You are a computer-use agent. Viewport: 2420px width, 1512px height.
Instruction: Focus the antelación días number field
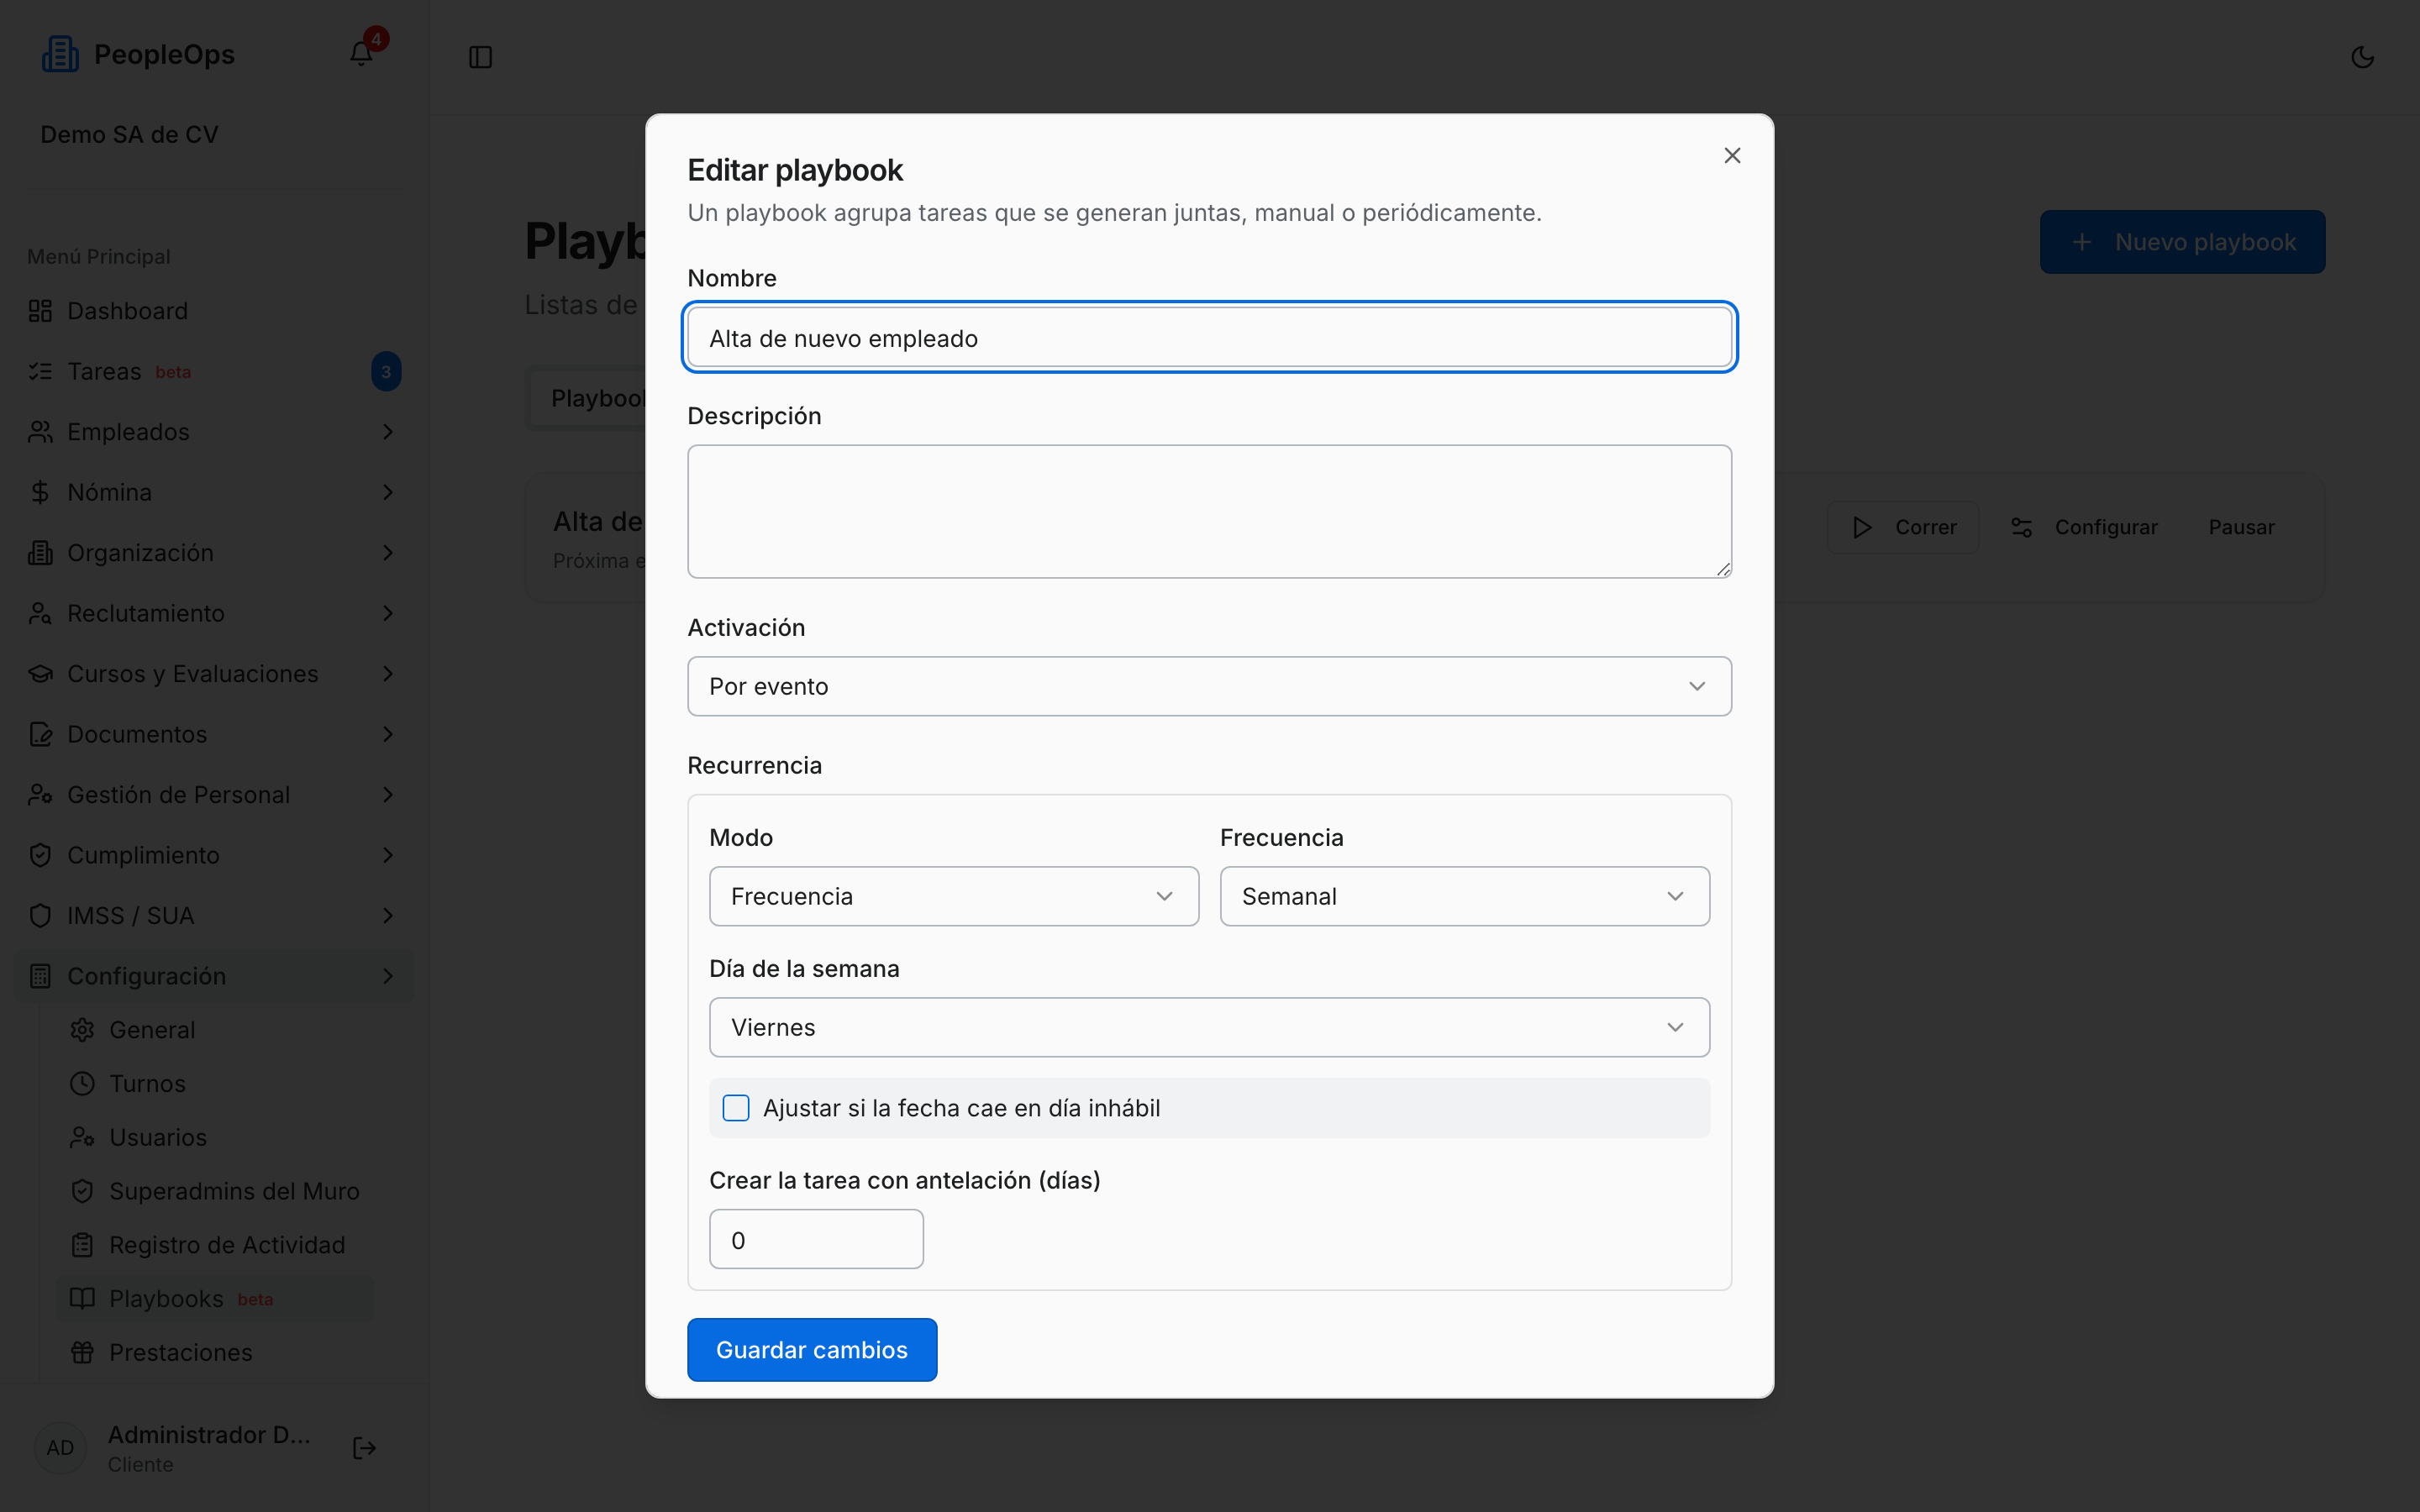click(x=816, y=1240)
